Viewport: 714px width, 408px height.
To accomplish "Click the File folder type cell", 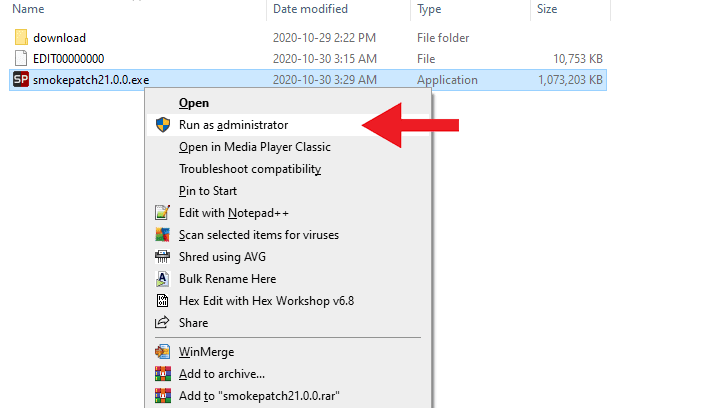I will pyautogui.click(x=443, y=37).
